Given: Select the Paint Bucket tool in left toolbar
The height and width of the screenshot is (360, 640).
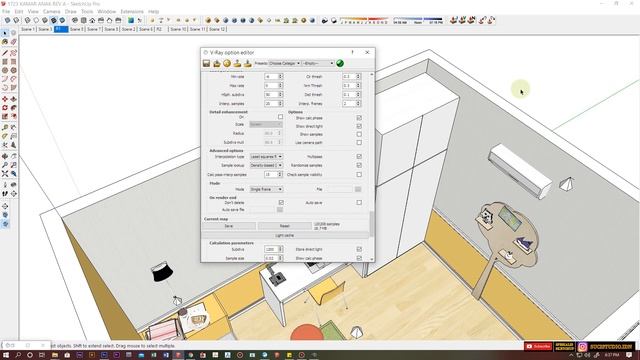Looking at the screenshot, I should coord(5,42).
